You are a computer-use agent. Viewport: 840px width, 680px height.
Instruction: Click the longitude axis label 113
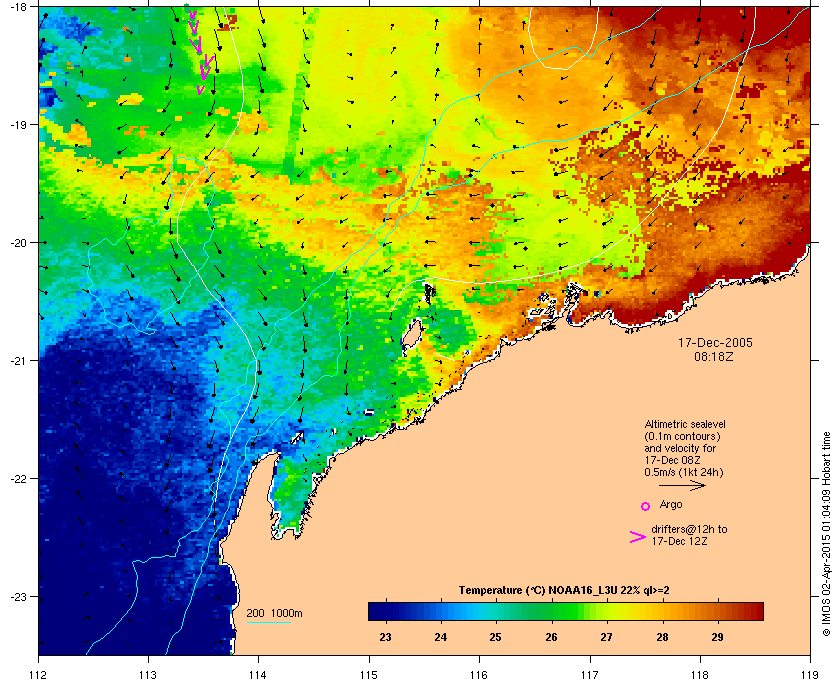148,674
